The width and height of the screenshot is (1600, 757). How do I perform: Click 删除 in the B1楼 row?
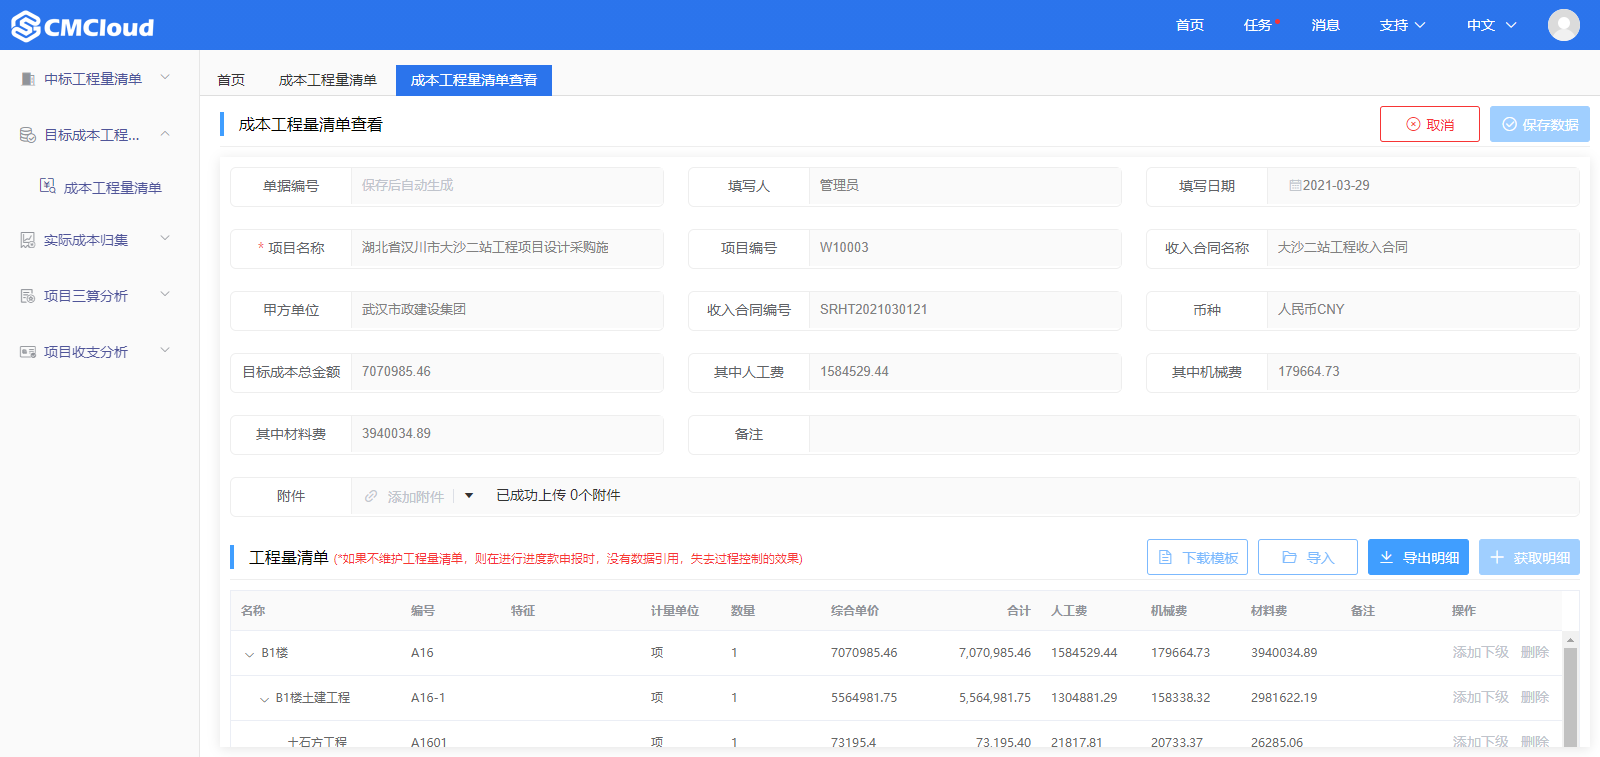pos(1535,652)
